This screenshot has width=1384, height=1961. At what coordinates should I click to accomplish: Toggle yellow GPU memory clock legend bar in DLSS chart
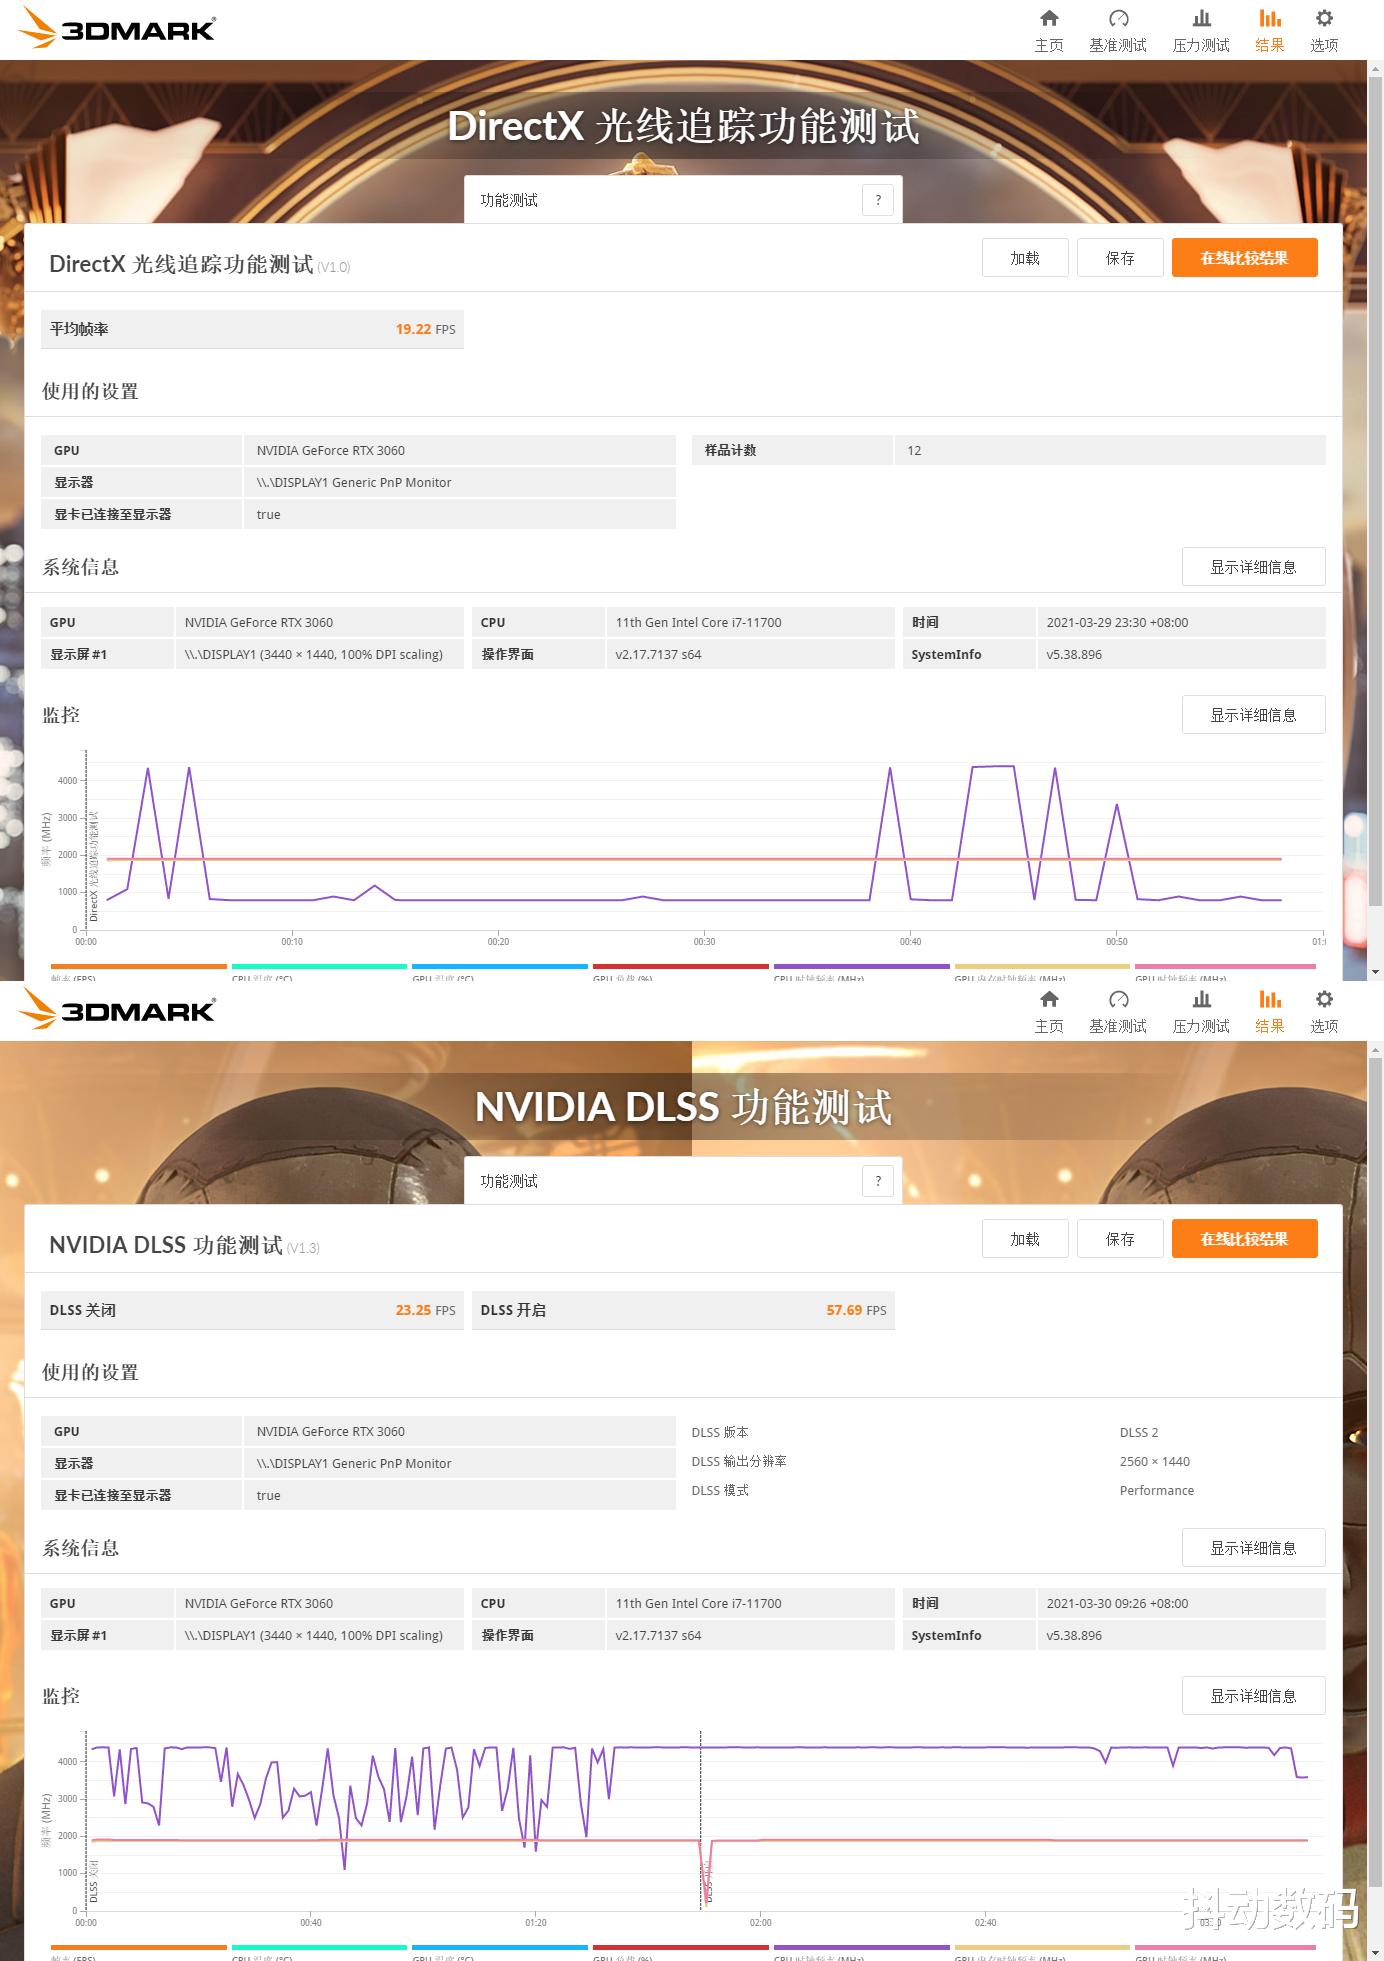1042,1948
